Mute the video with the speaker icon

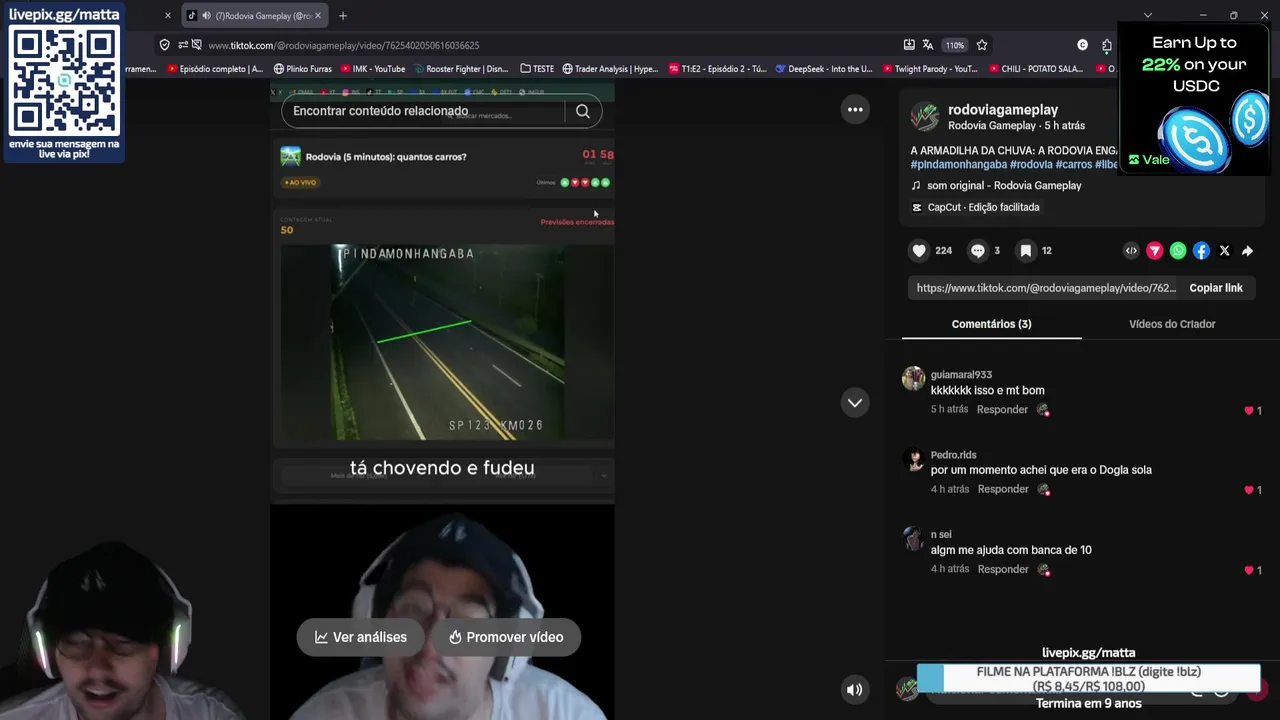click(x=855, y=689)
